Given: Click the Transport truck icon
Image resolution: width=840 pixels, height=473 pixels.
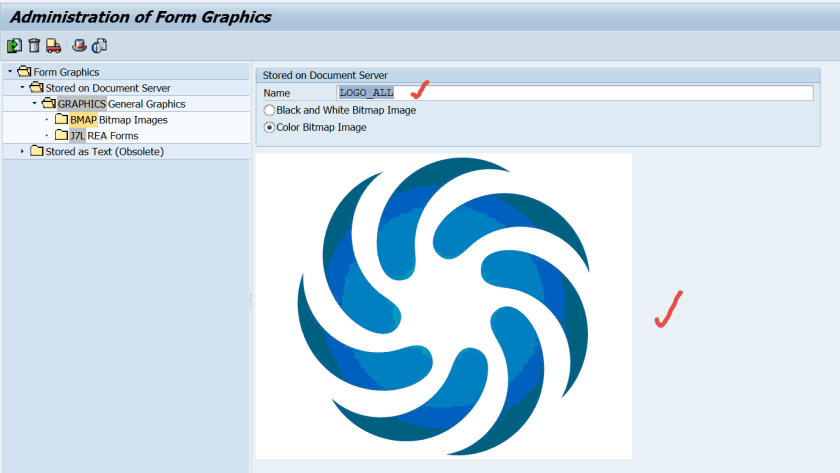Looking at the screenshot, I should pyautogui.click(x=54, y=46).
